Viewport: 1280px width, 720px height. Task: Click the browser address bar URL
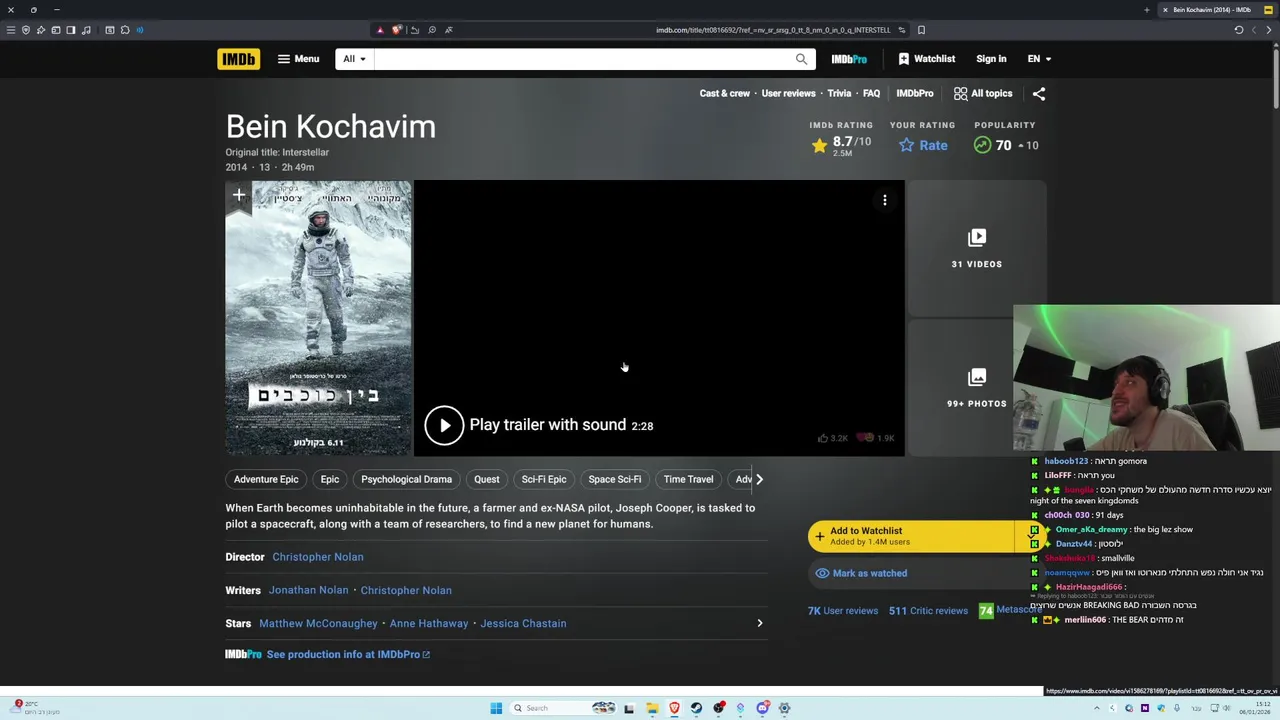pyautogui.click(x=772, y=30)
